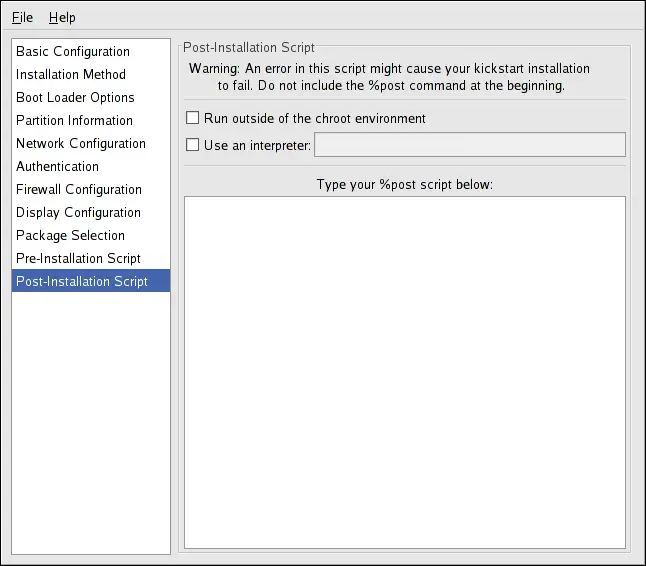
Task: Select Partition Information in the list
Action: 74,120
